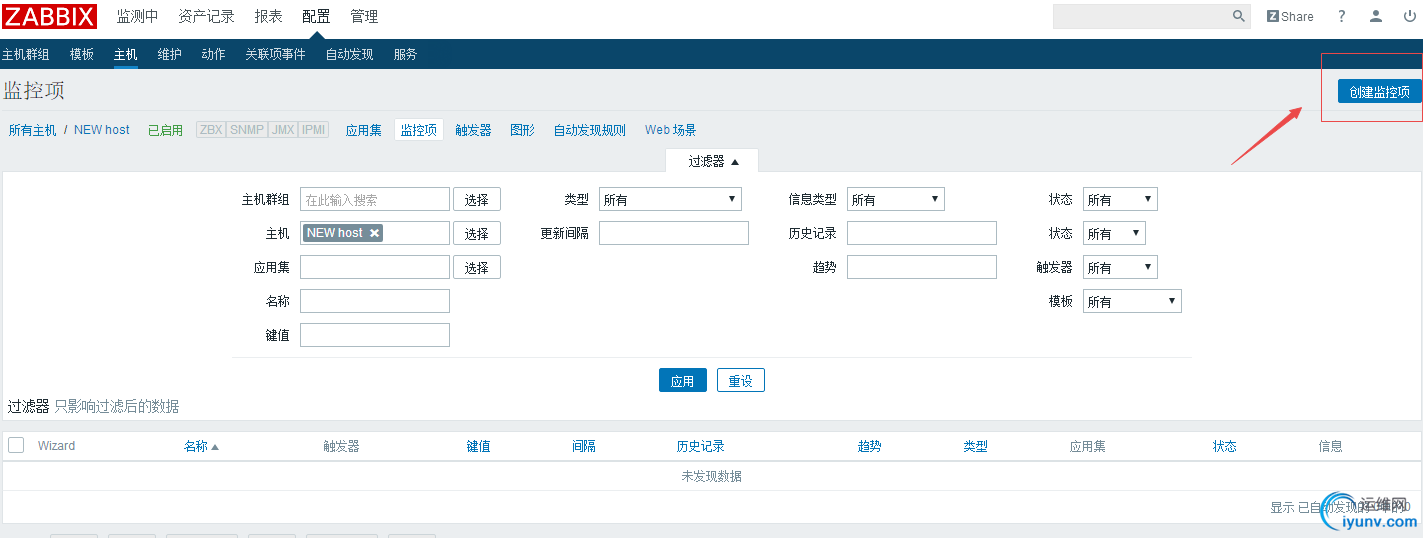
Task: Open the 信息类型 dropdown
Action: [895, 199]
